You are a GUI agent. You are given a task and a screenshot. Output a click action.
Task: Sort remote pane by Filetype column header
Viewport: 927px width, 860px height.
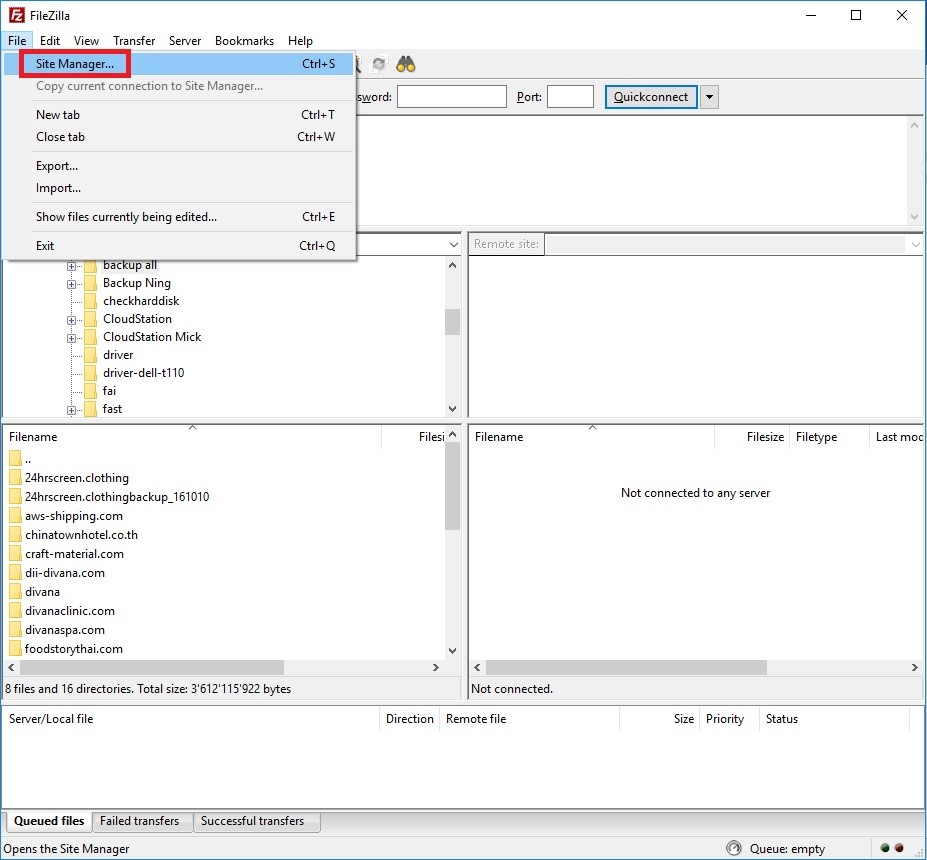click(x=829, y=437)
